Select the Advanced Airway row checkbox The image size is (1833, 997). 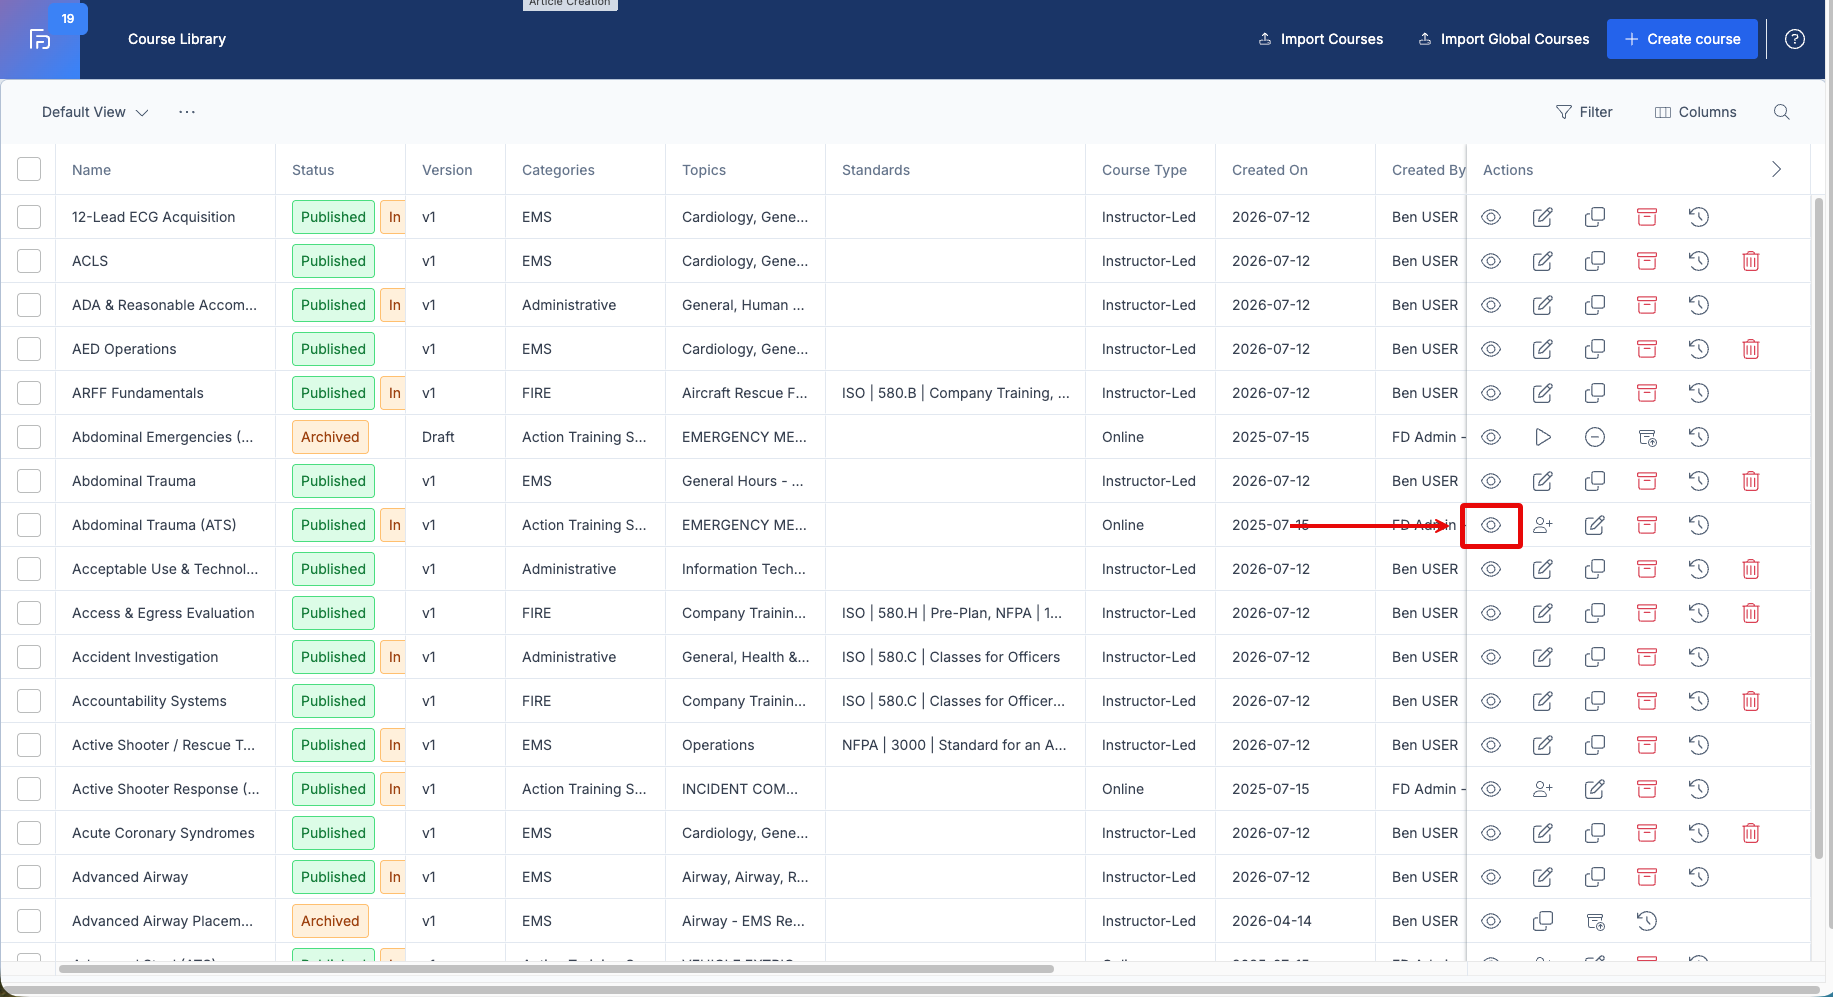29,877
